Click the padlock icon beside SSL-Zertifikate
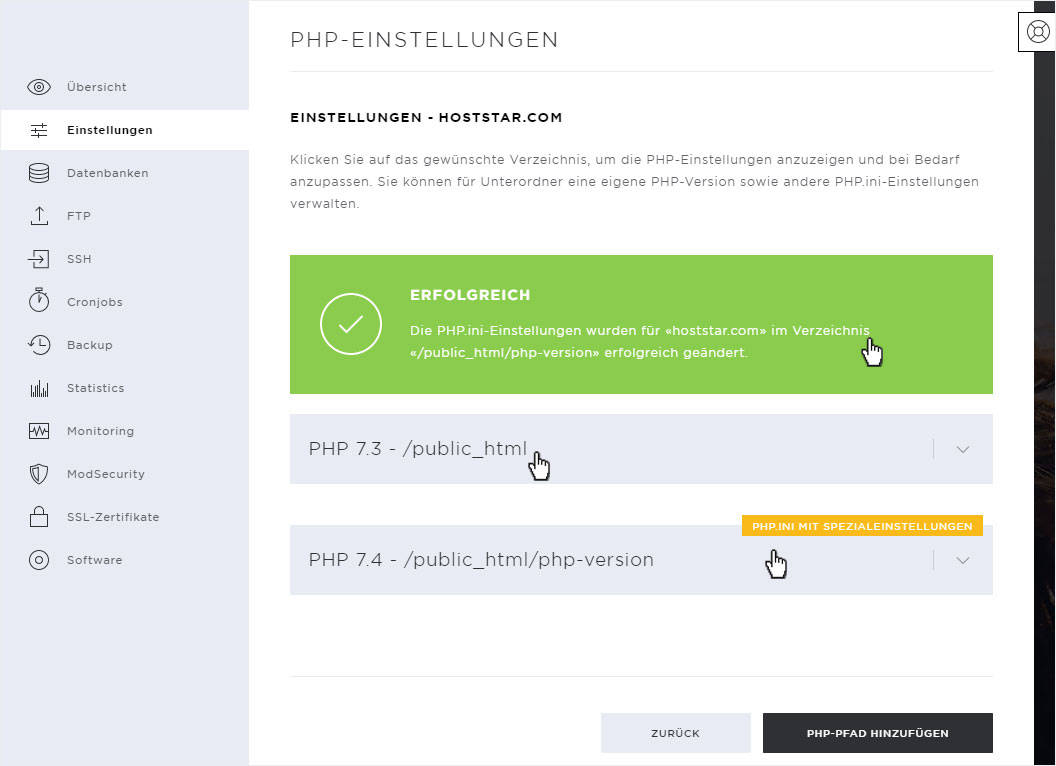 coord(39,517)
